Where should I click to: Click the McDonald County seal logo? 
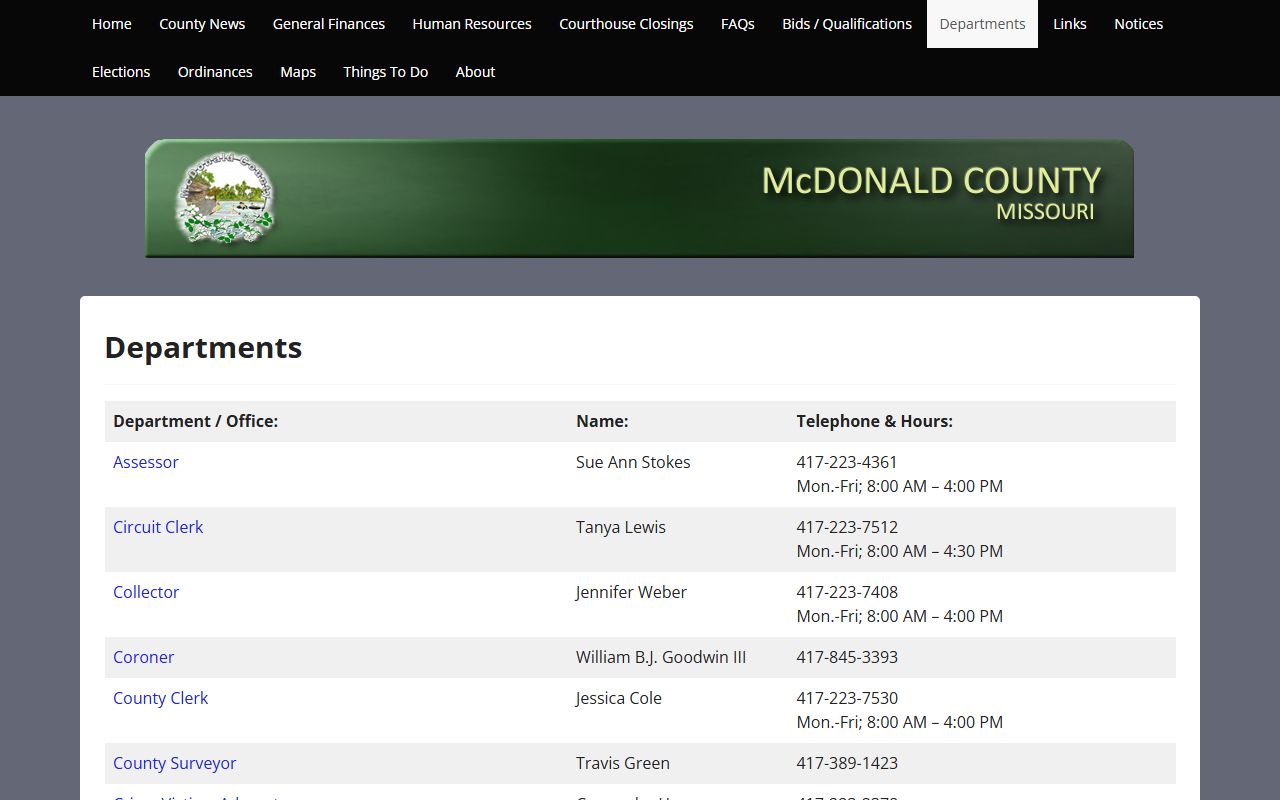[x=224, y=198]
